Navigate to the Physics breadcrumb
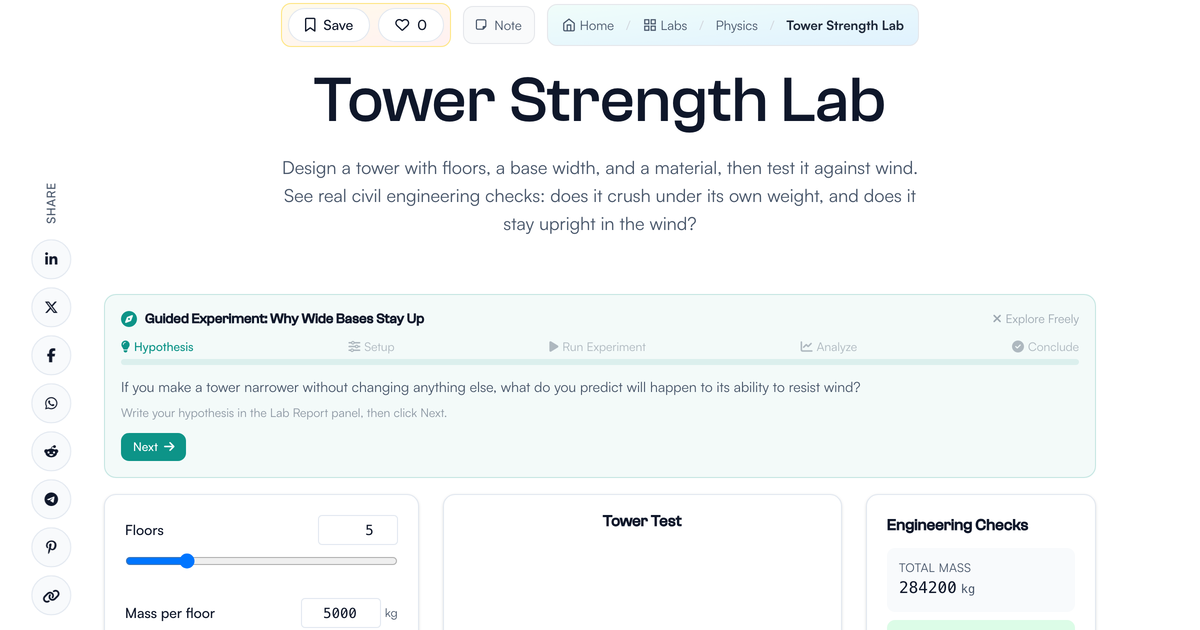1200x630 pixels. (x=737, y=25)
